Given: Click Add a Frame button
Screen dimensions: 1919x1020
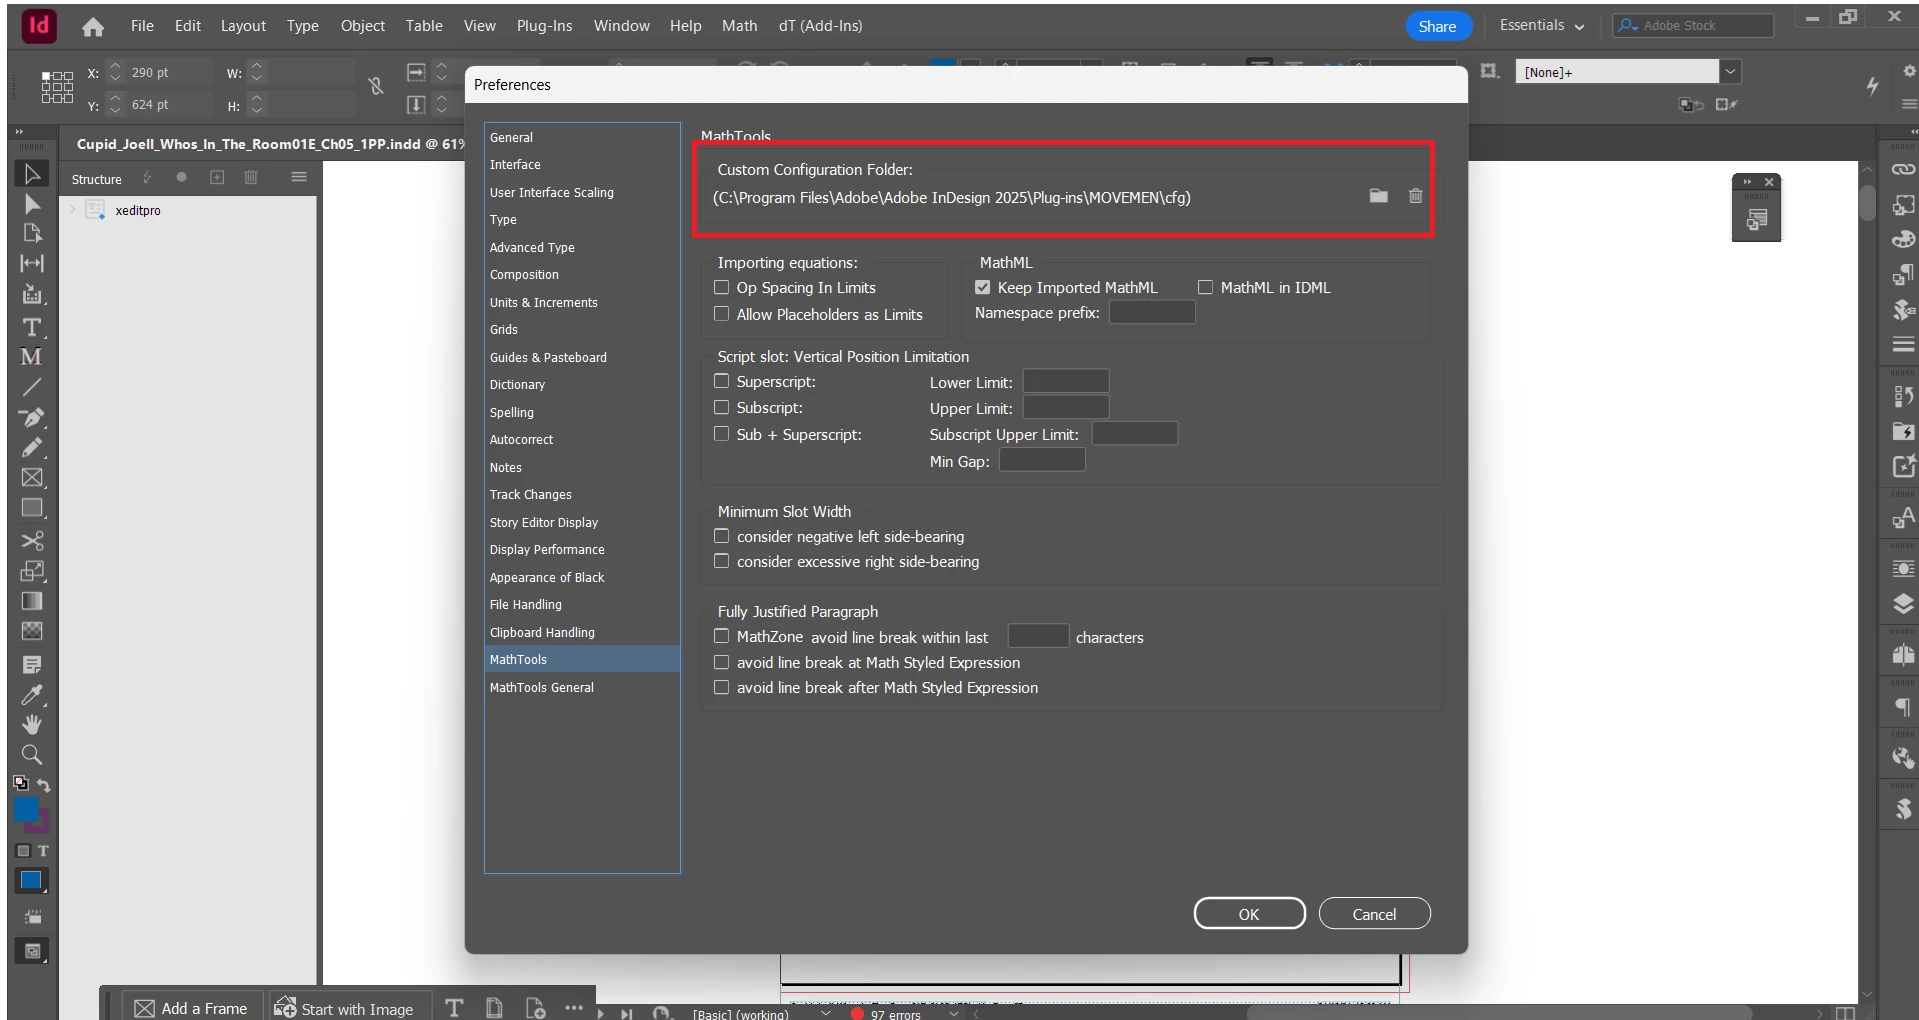Looking at the screenshot, I should 192,1008.
